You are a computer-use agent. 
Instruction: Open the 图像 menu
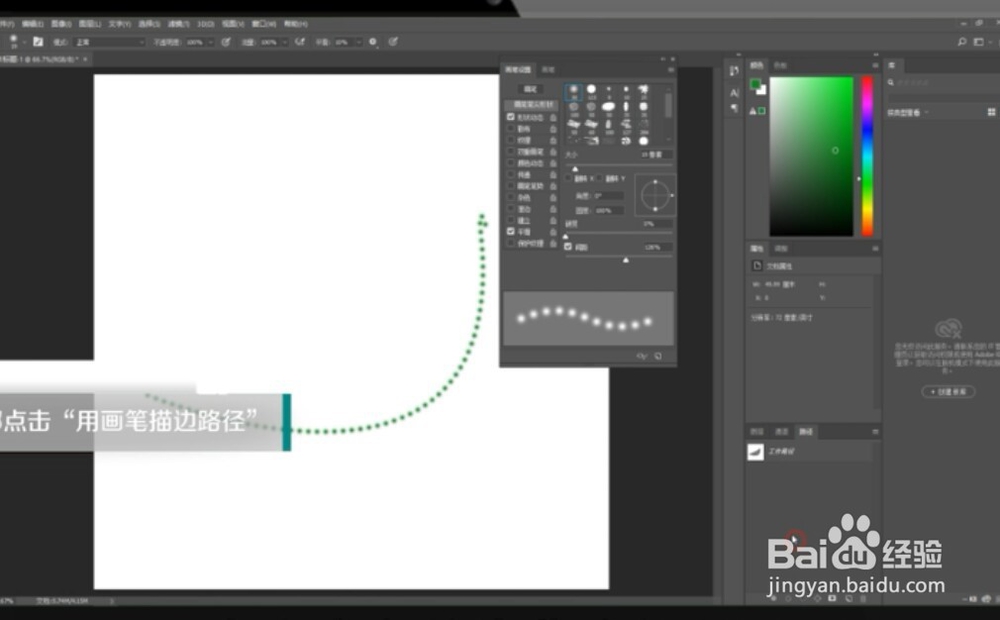click(x=61, y=24)
